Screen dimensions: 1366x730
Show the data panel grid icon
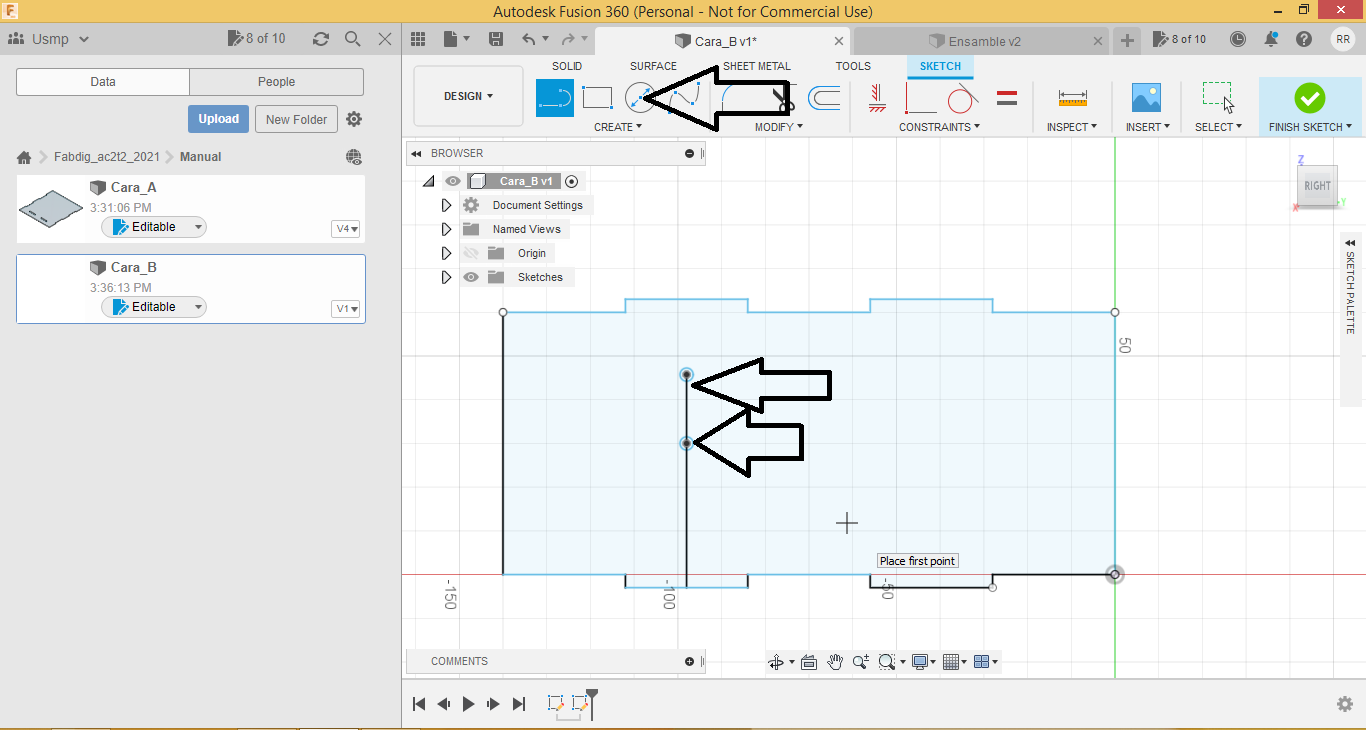point(418,39)
